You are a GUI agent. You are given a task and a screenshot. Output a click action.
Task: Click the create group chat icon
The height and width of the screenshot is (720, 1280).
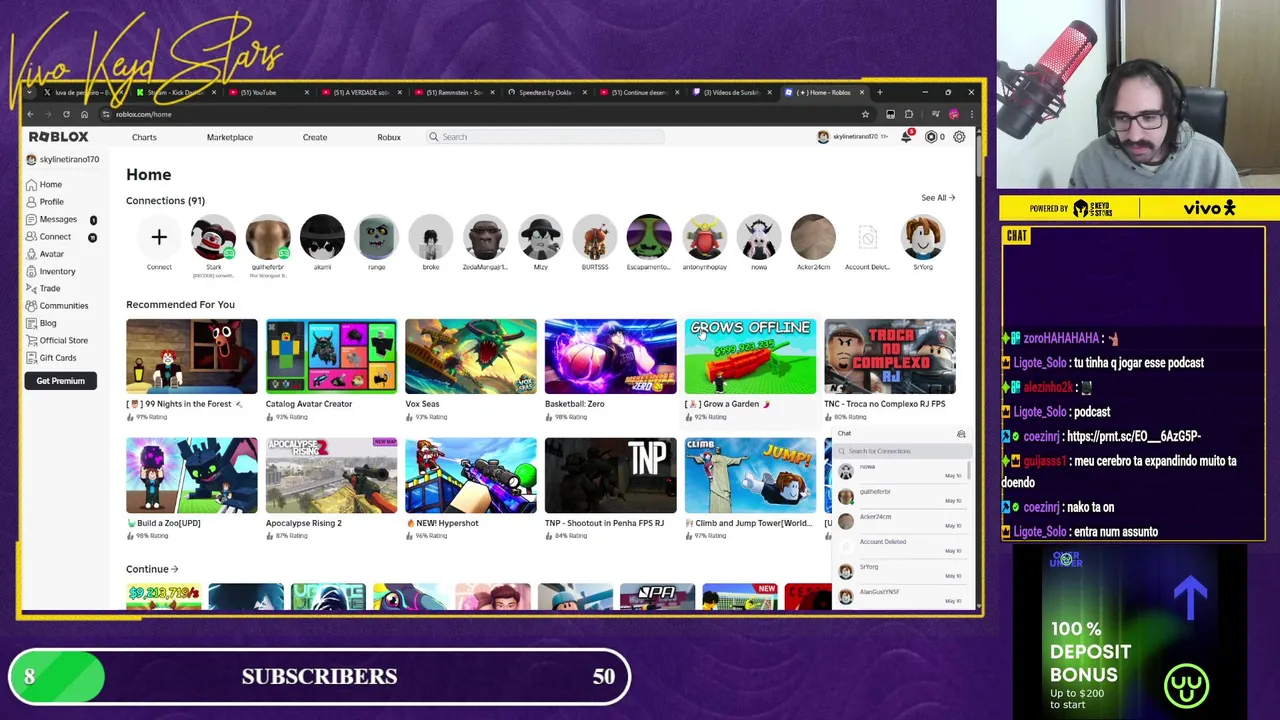point(961,434)
